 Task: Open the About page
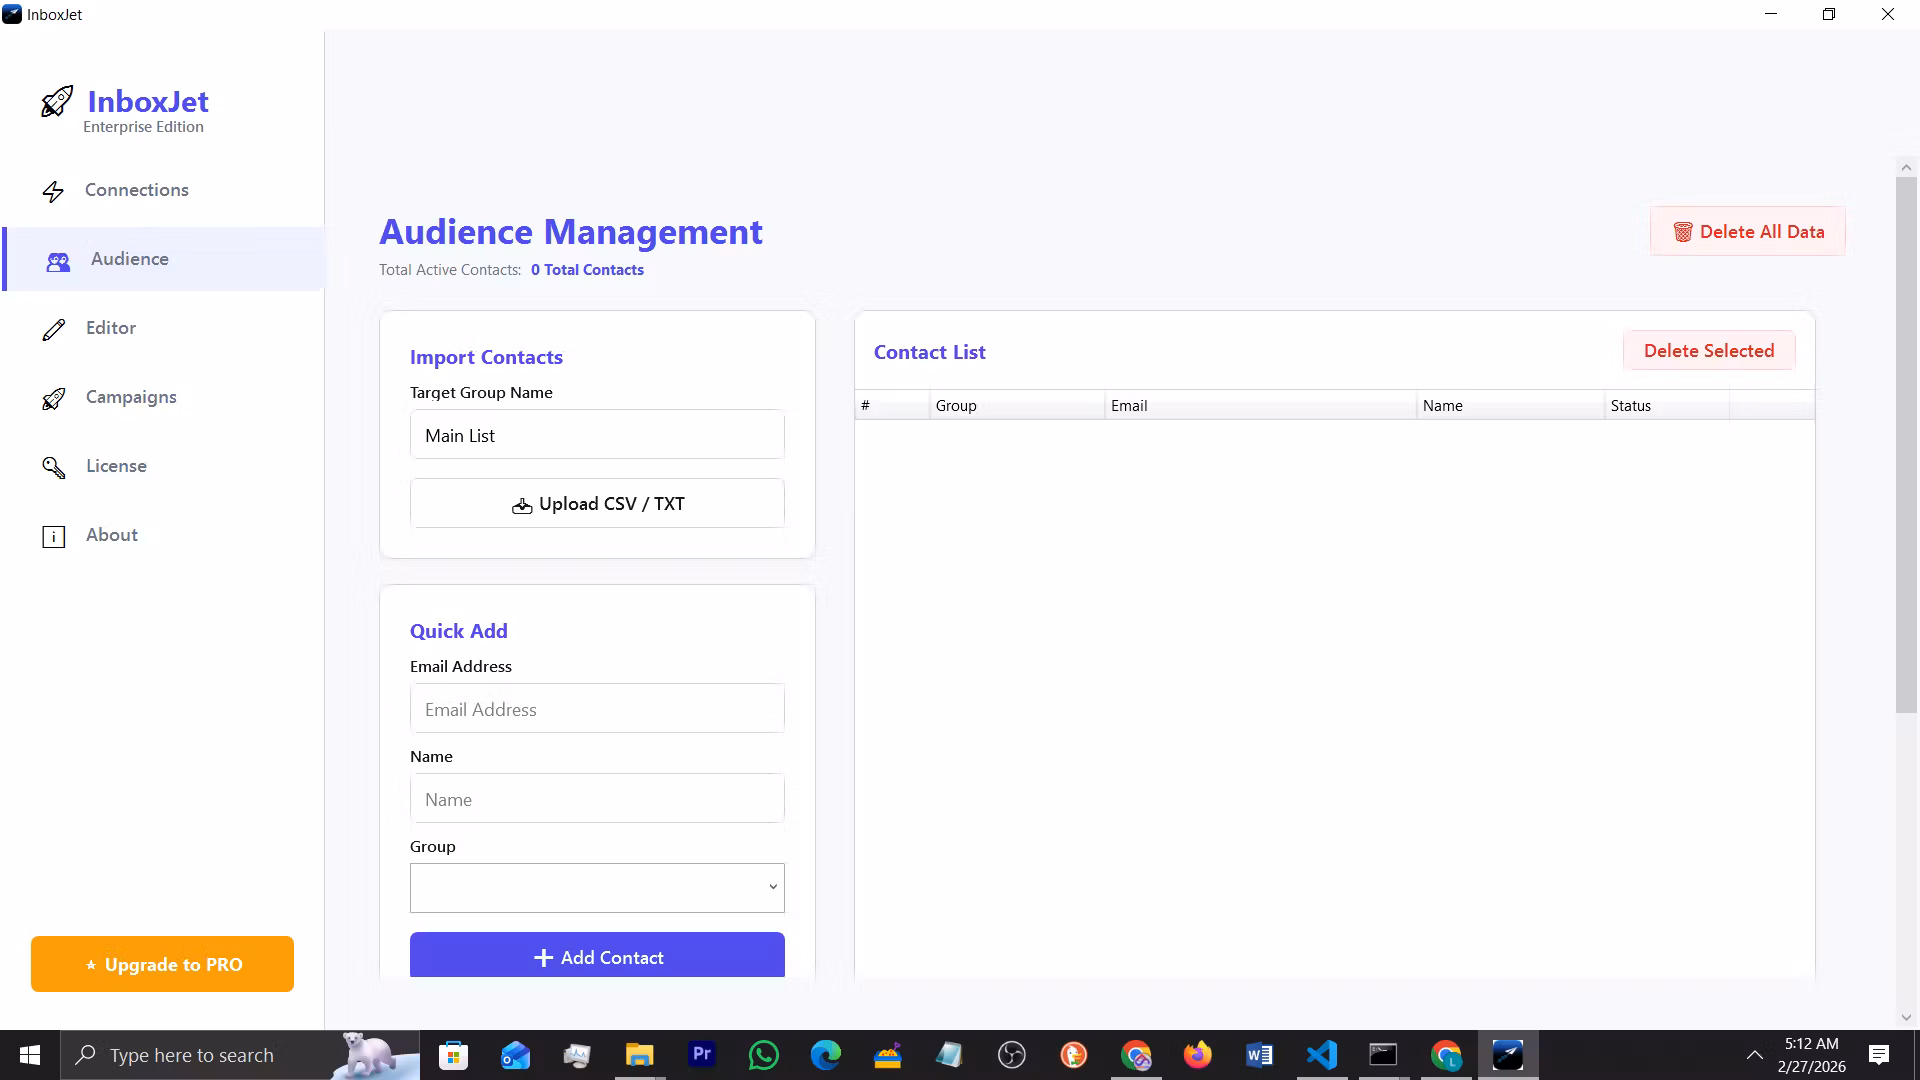164,535
